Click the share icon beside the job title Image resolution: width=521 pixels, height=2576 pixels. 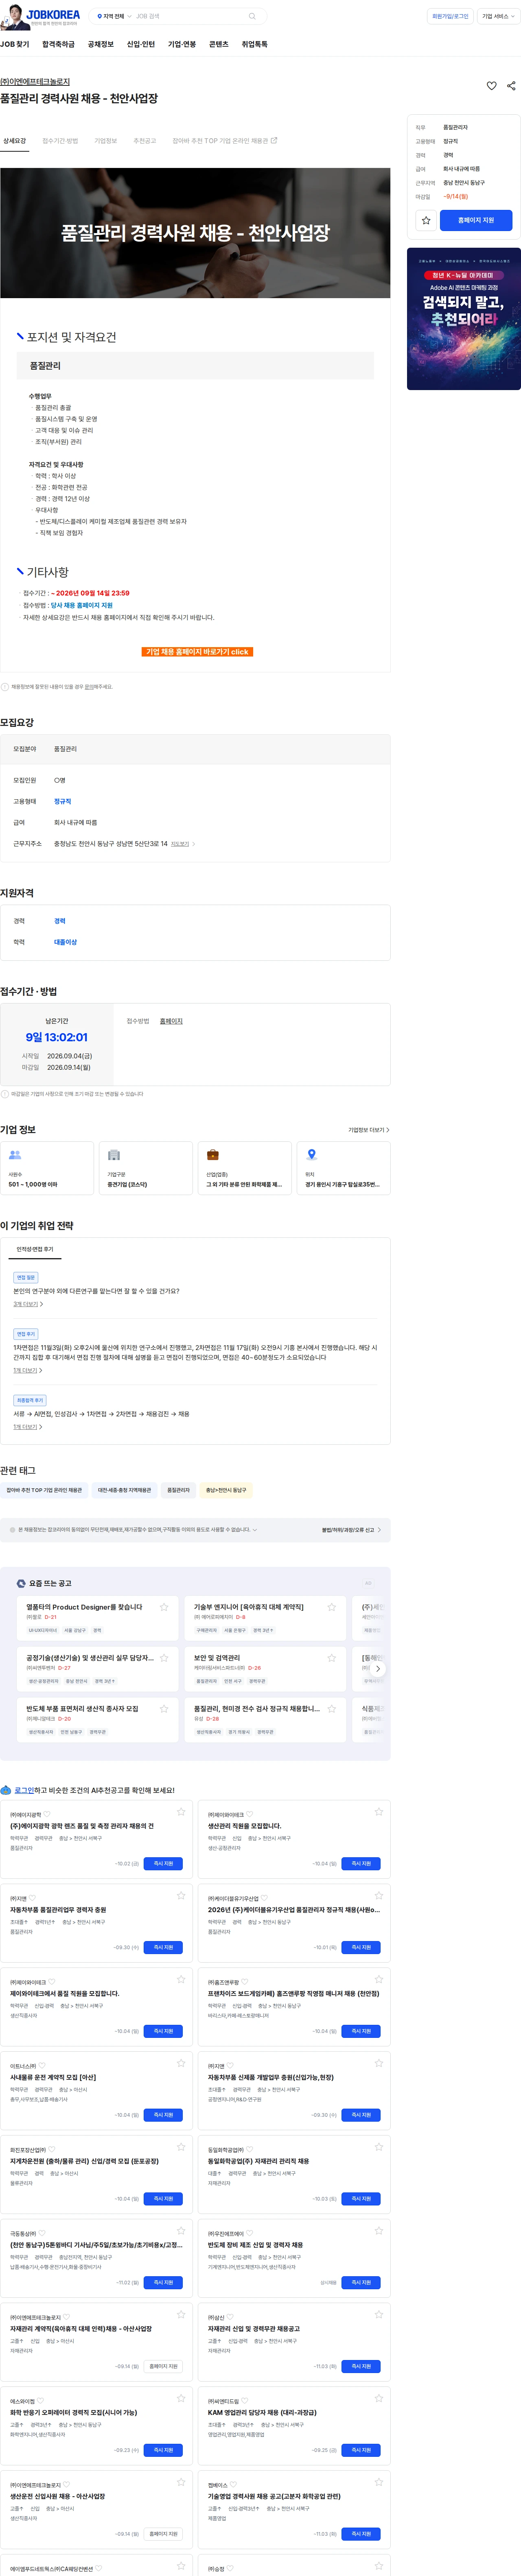coord(511,86)
